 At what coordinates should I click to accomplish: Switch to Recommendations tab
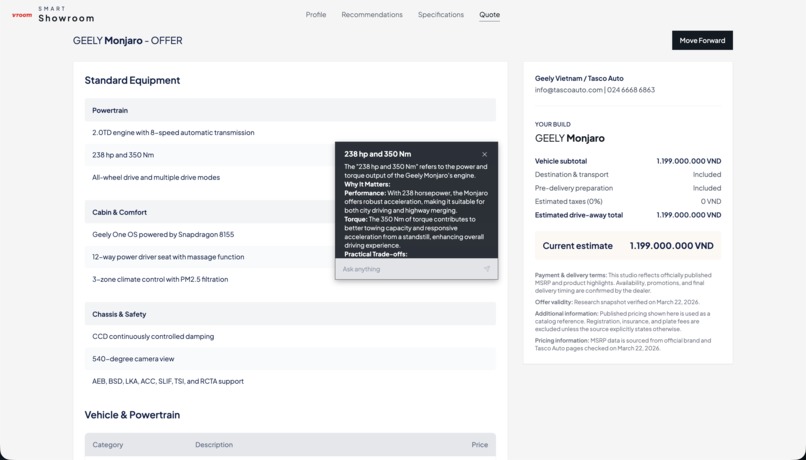372,14
